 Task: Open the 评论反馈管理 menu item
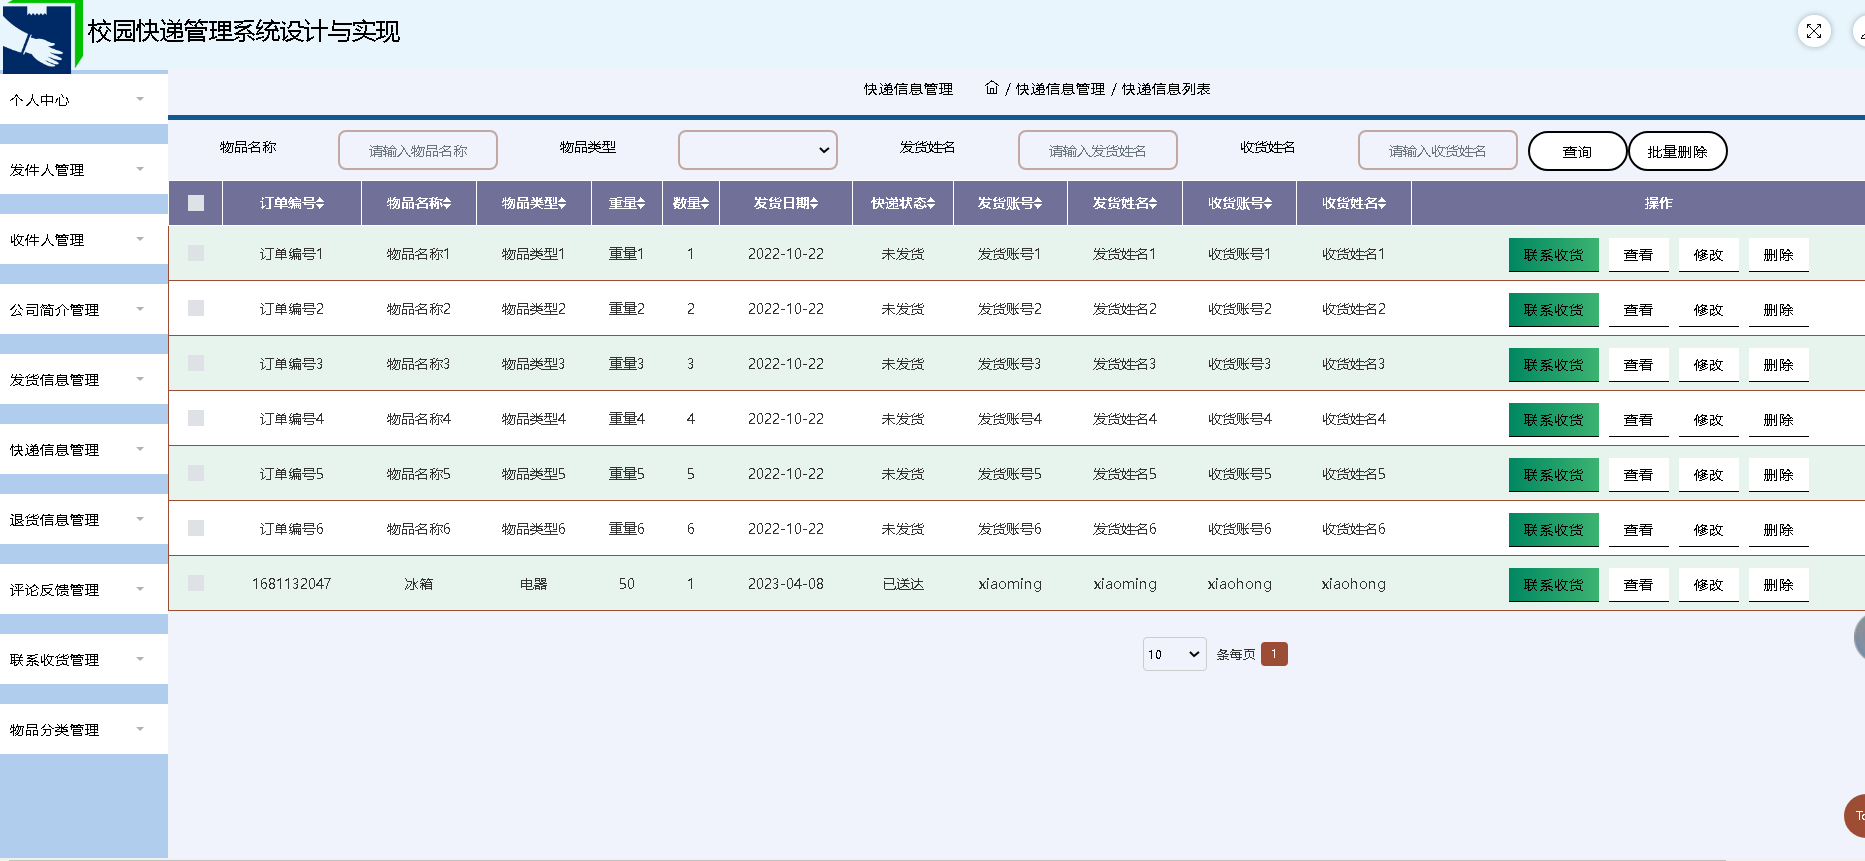[84, 590]
